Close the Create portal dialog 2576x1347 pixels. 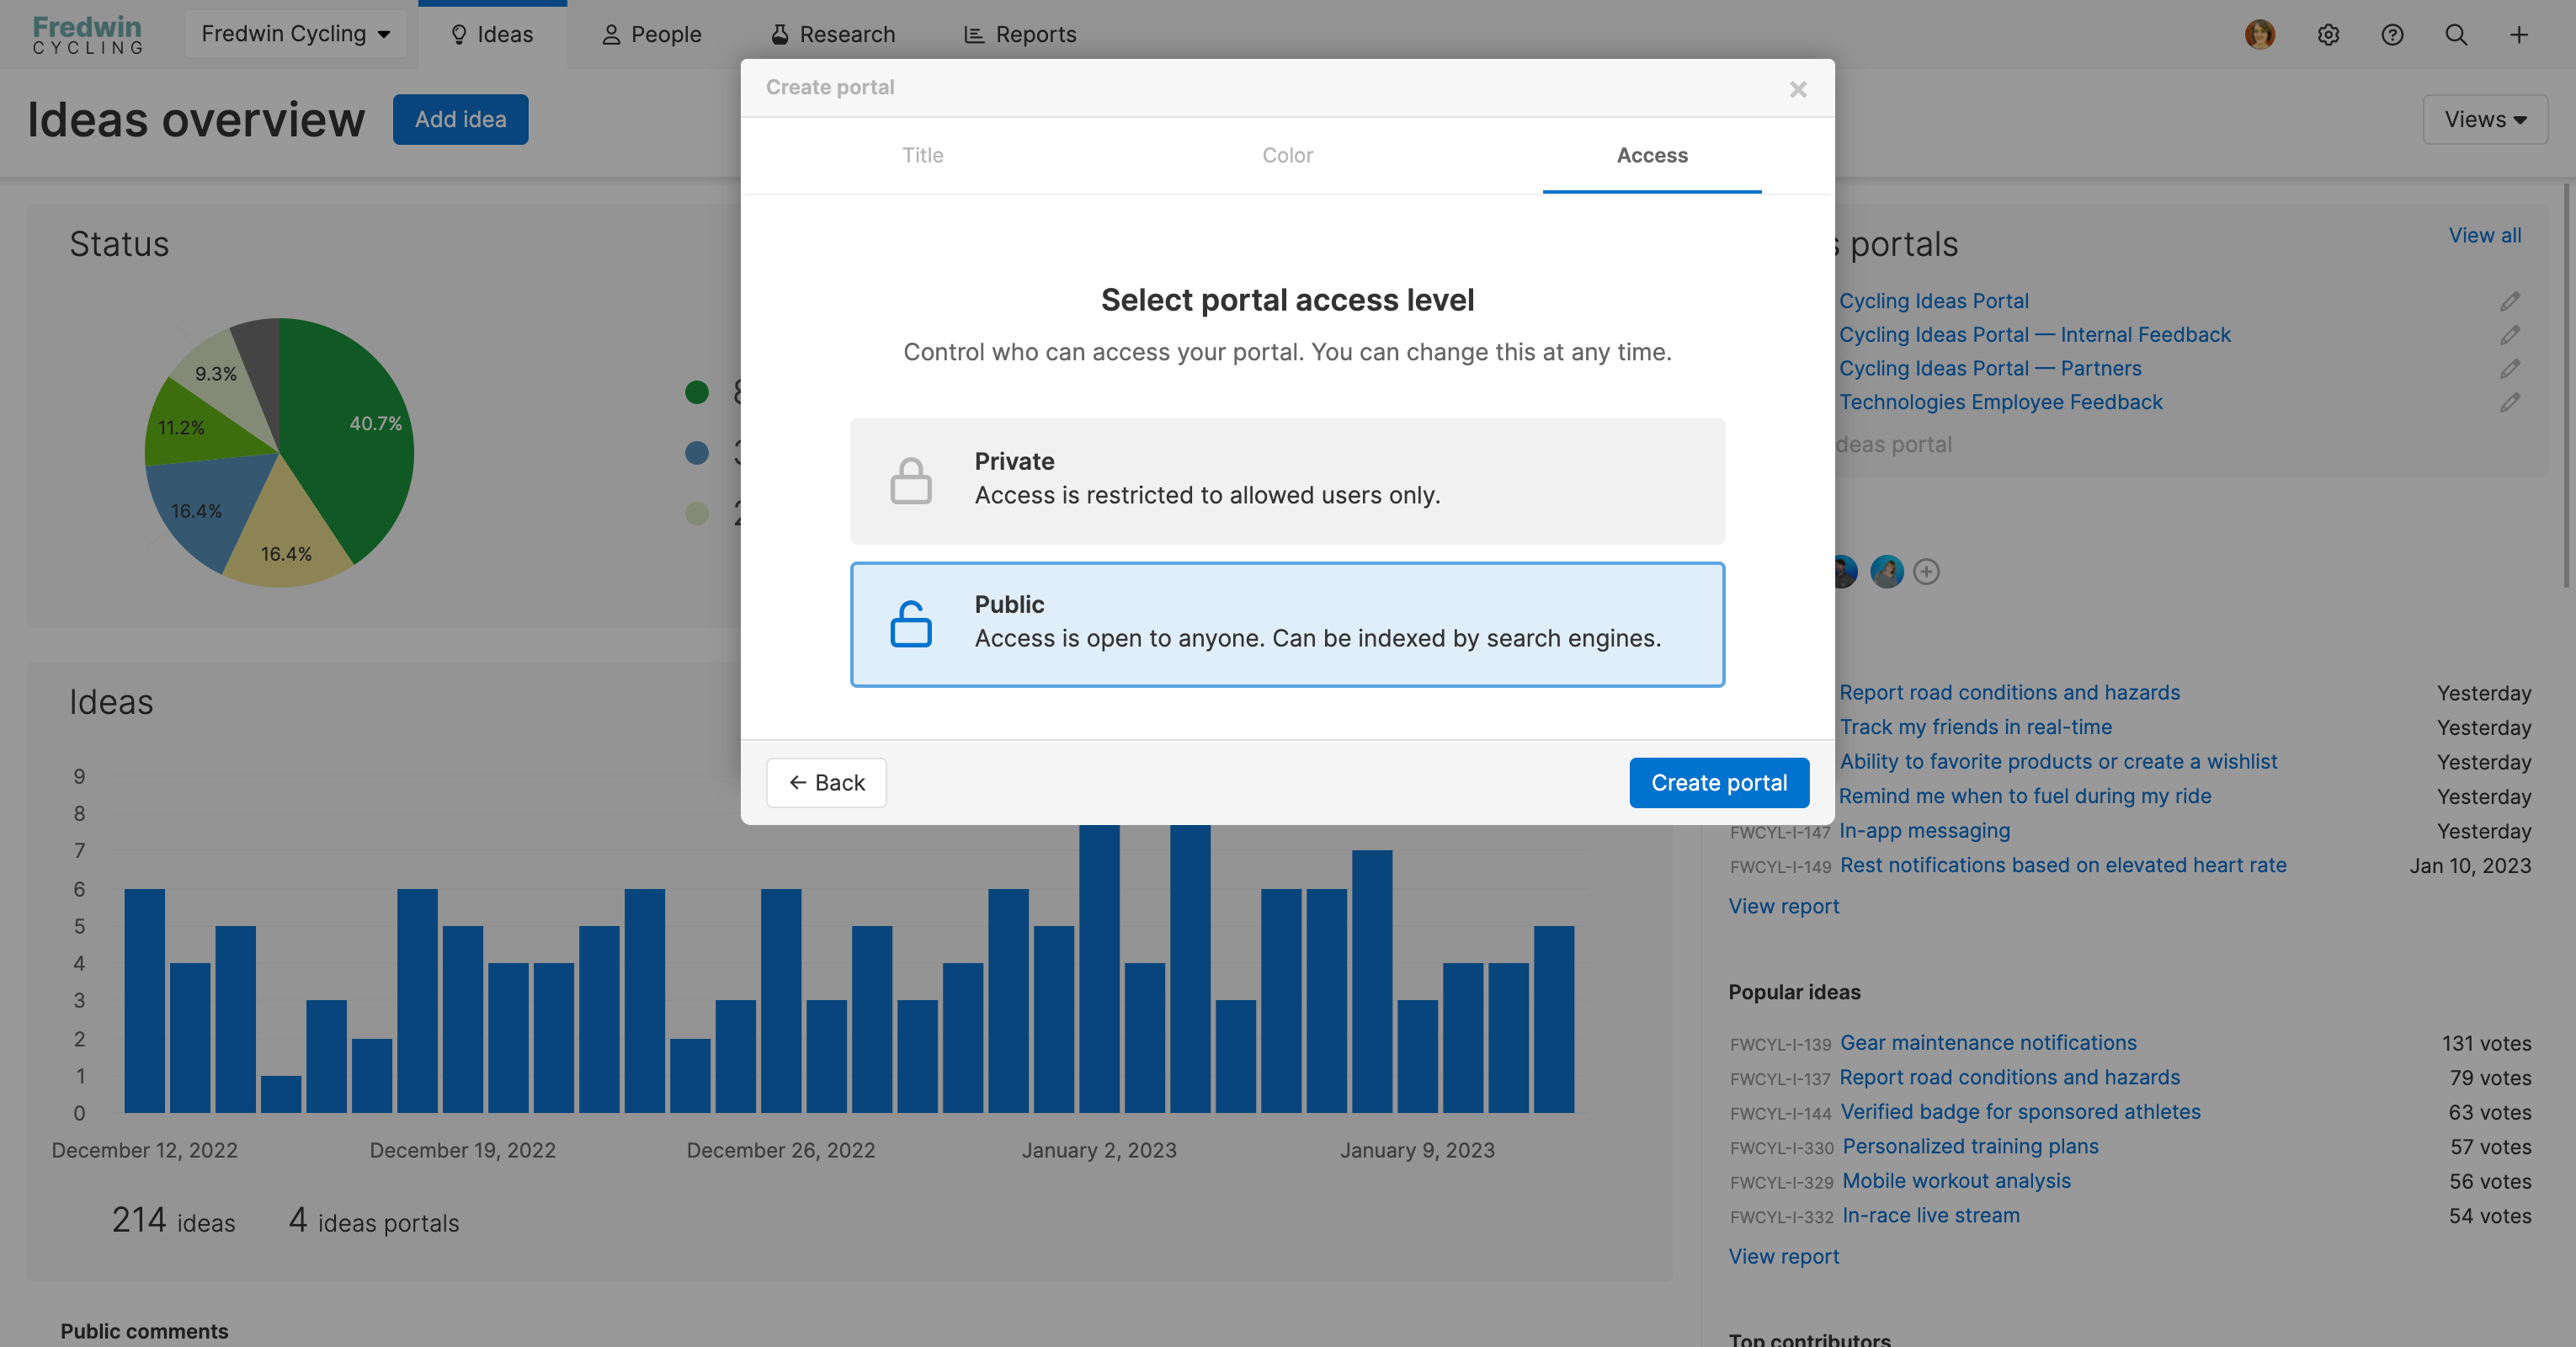[x=1798, y=89]
